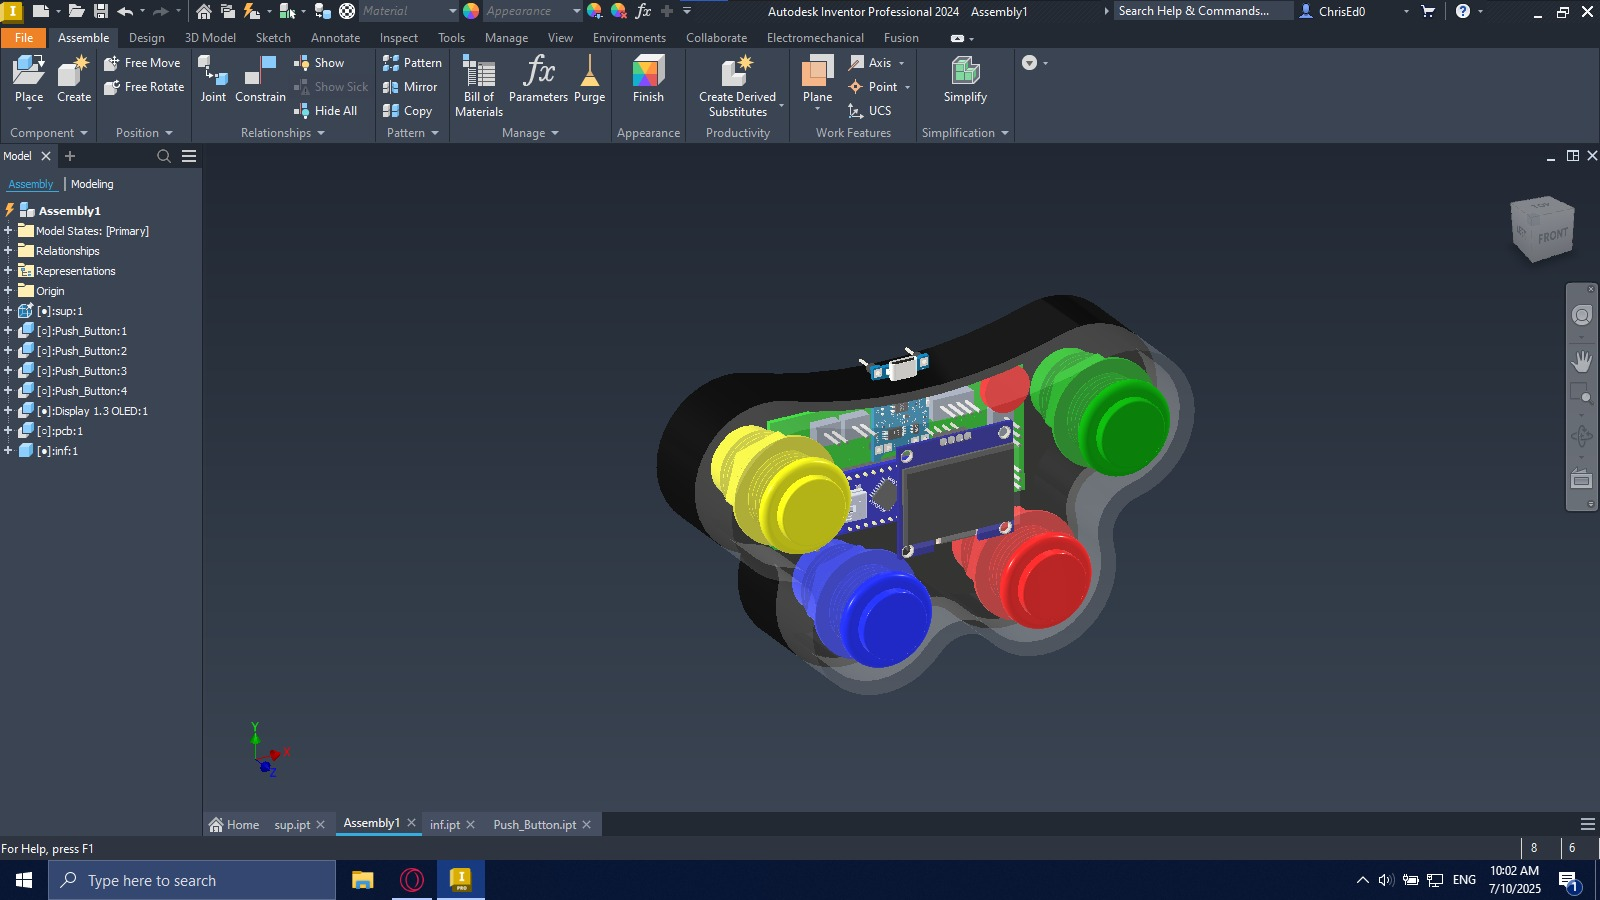
Task: Click Hide All relationships
Action: 326,111
